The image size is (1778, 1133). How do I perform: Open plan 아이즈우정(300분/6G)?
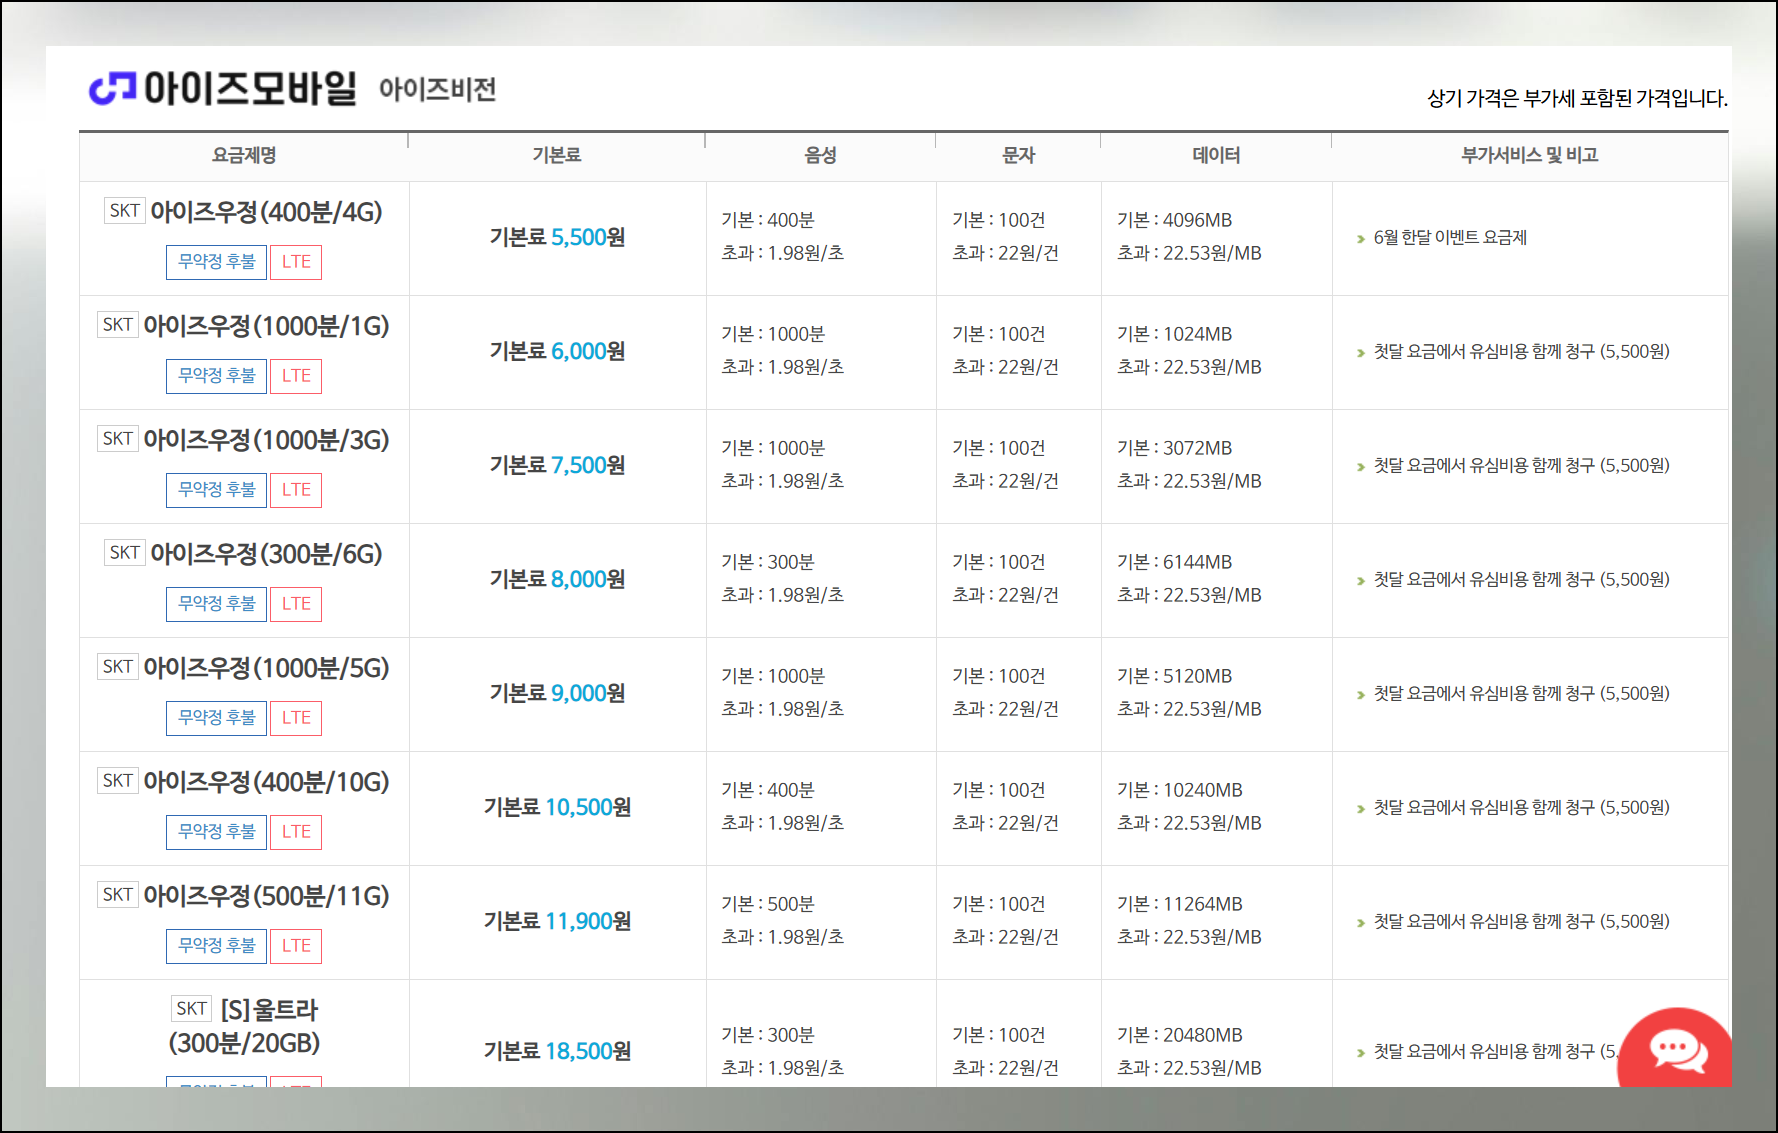[x=266, y=554]
